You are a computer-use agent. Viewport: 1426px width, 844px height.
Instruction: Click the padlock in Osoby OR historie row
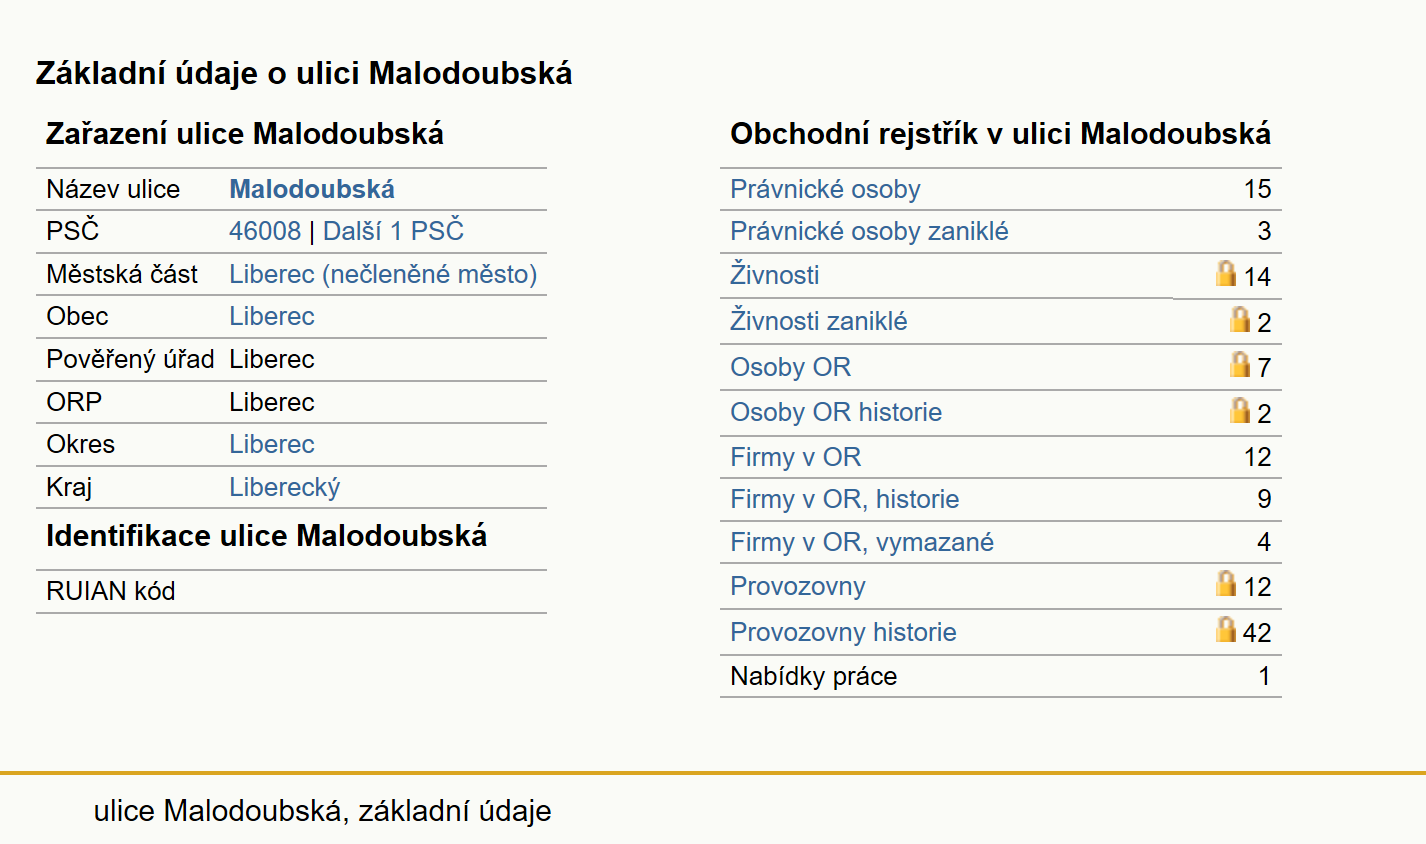[x=1240, y=410]
